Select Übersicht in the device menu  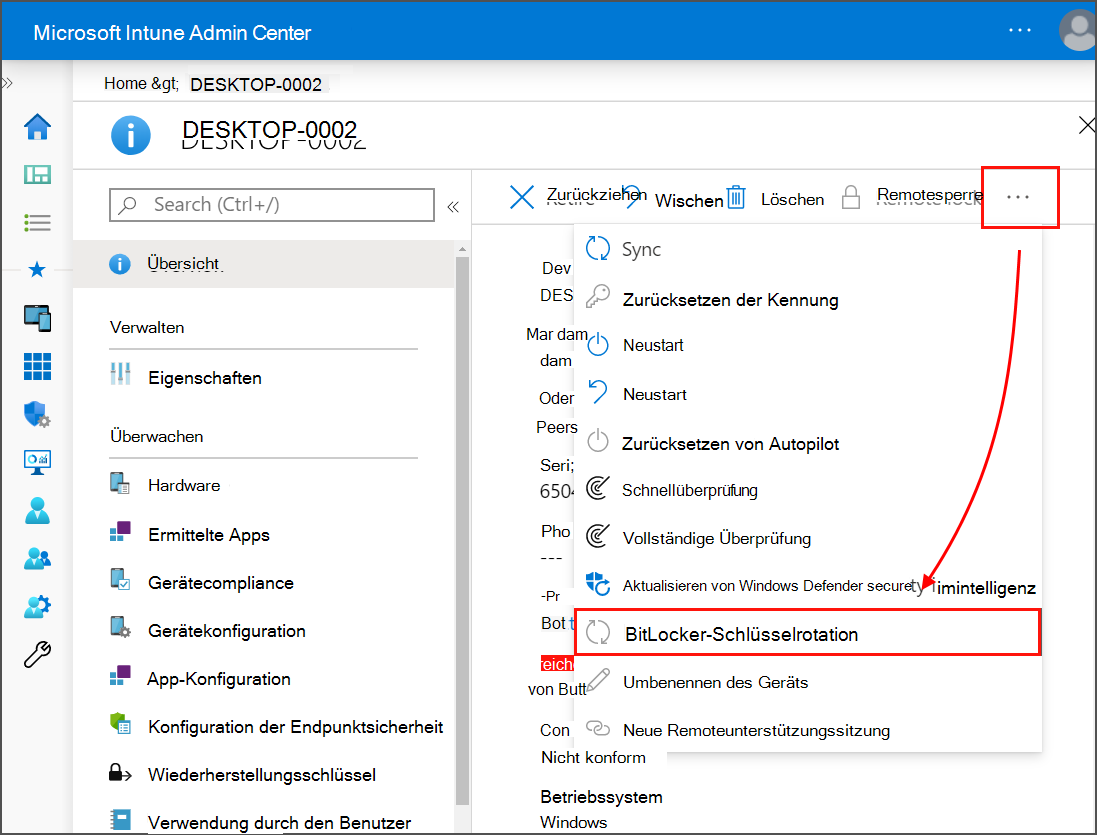264,264
